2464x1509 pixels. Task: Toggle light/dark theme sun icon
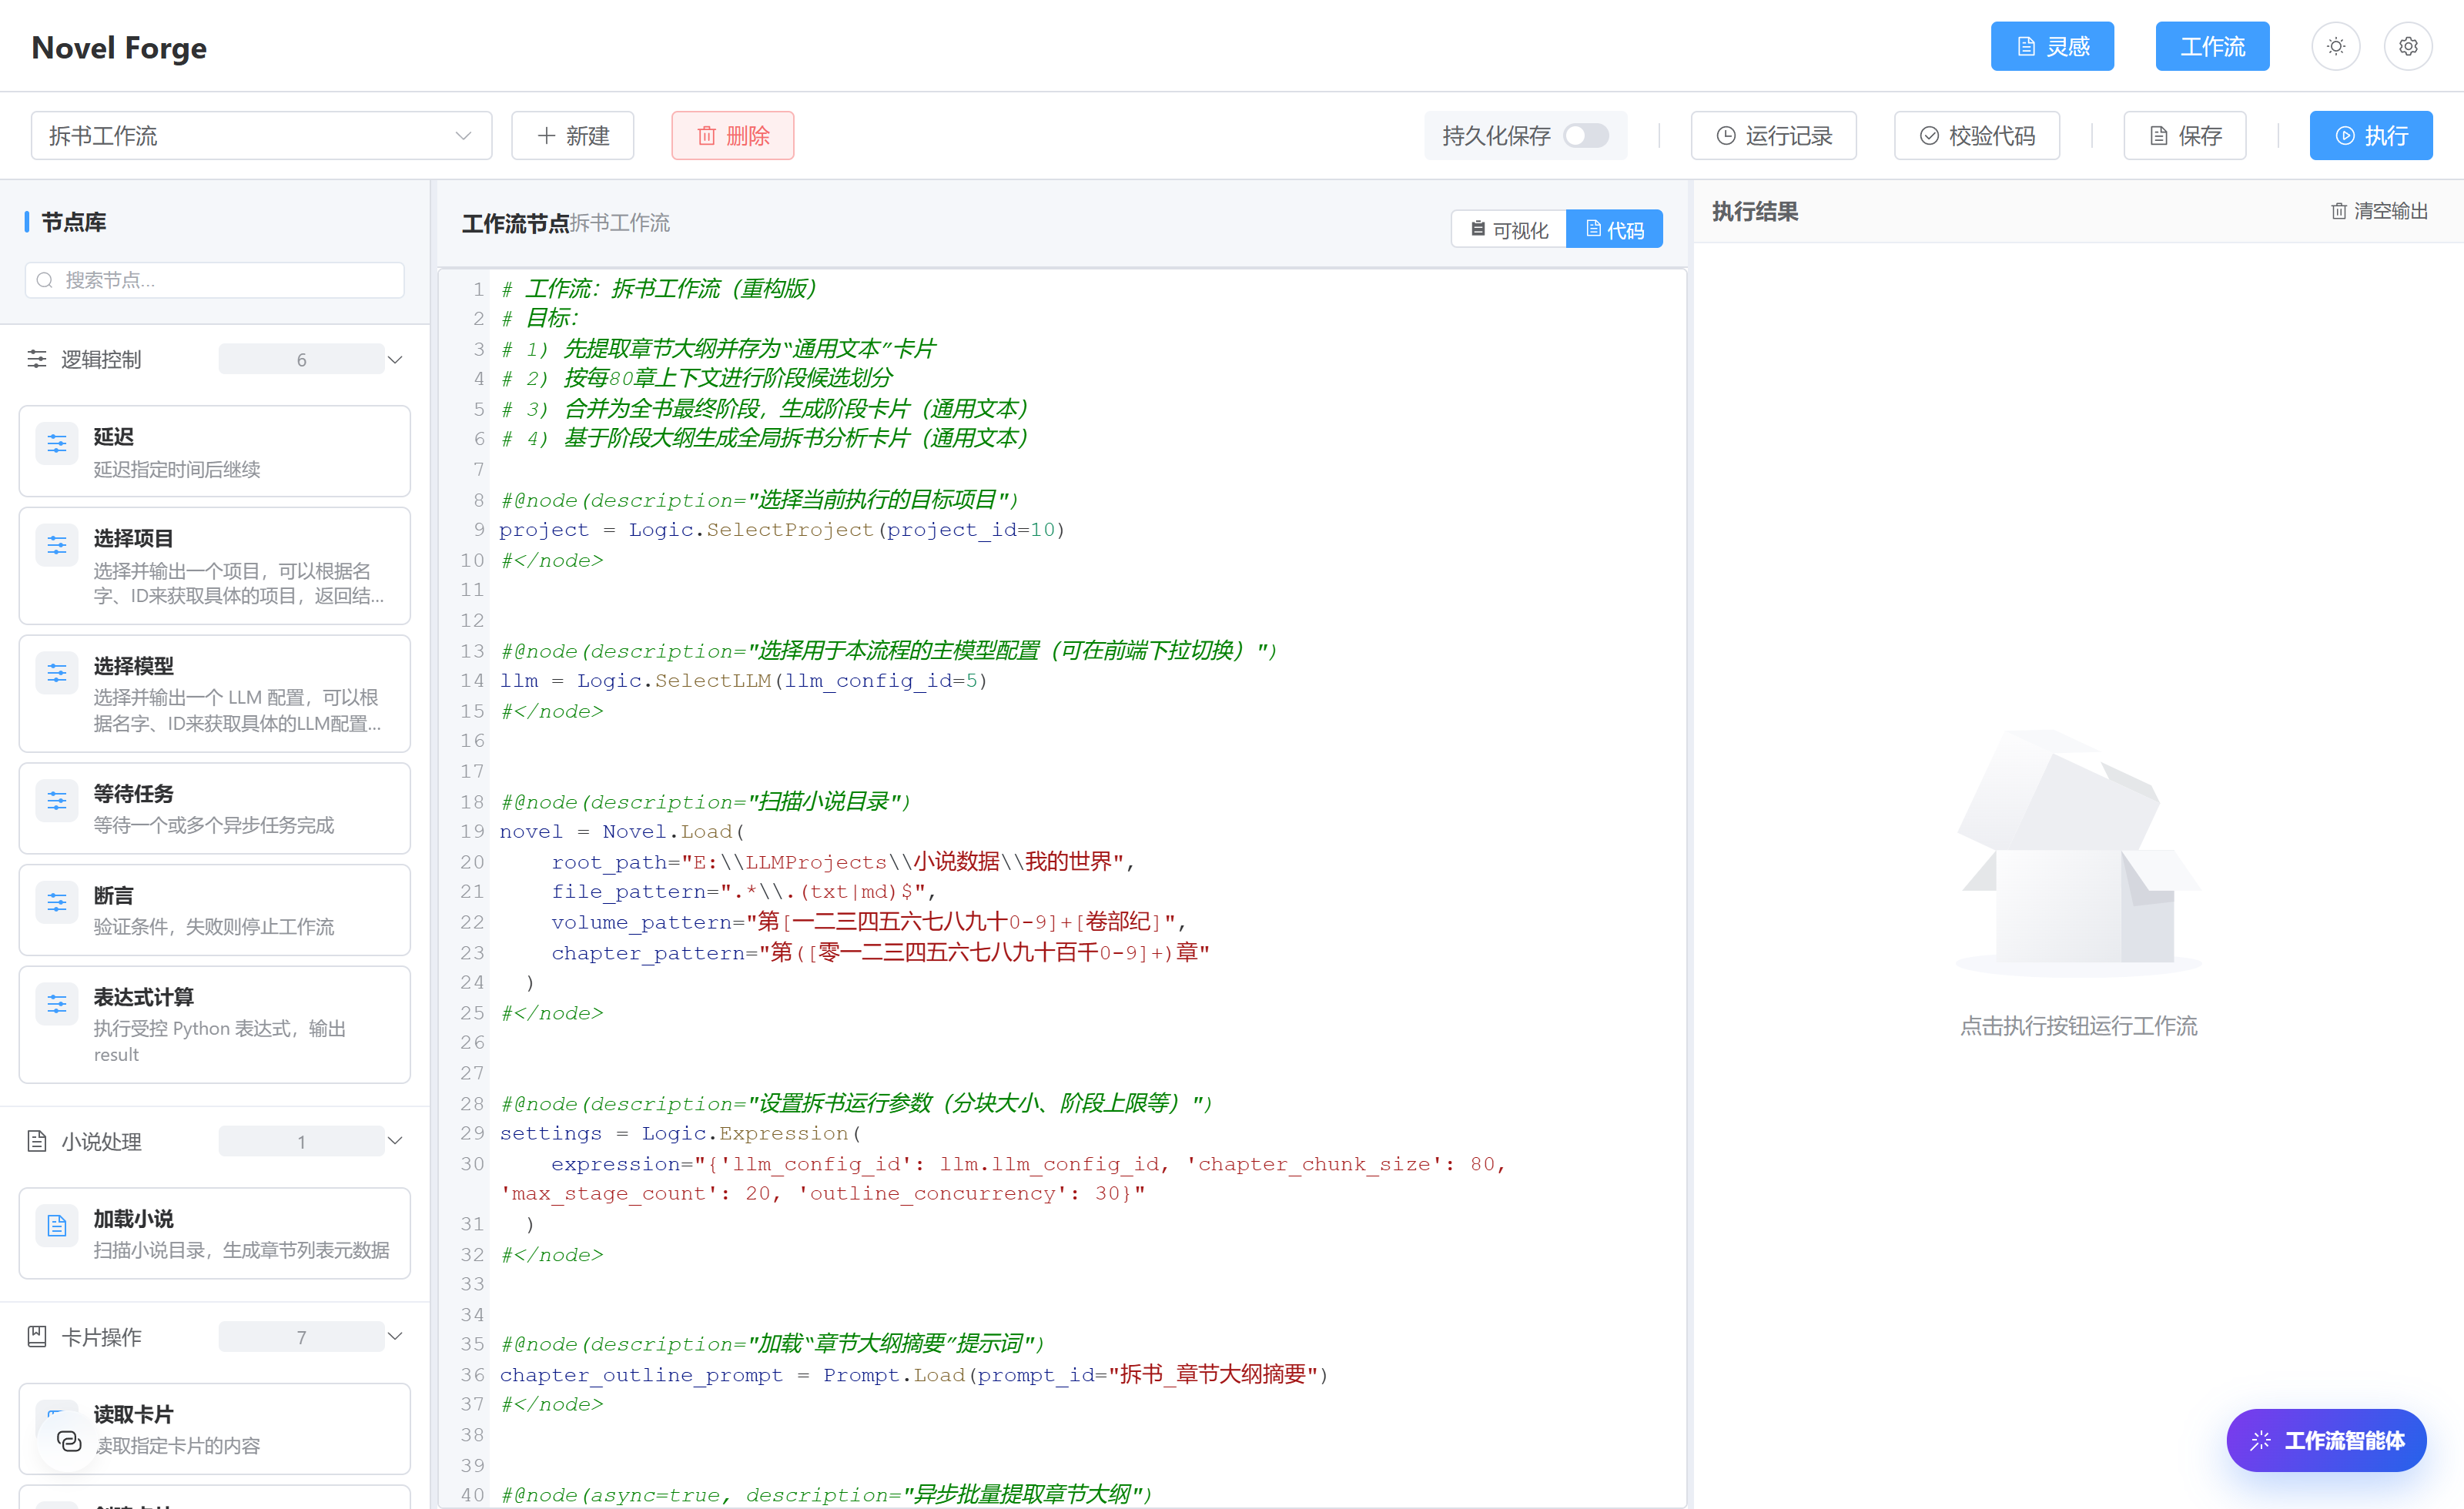[x=2335, y=47]
